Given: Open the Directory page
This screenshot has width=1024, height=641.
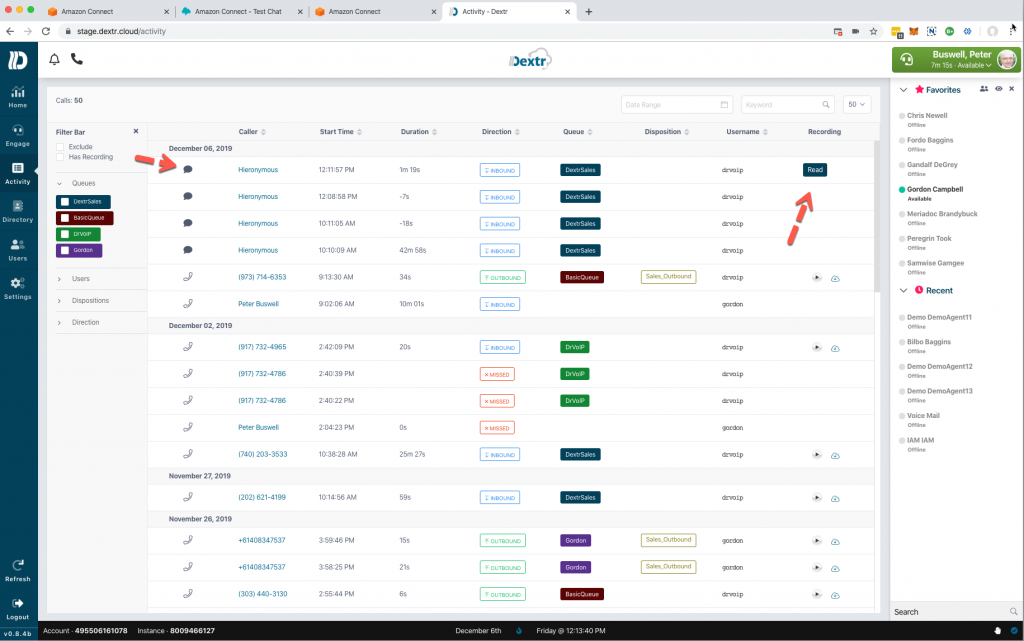Looking at the screenshot, I should [x=18, y=211].
